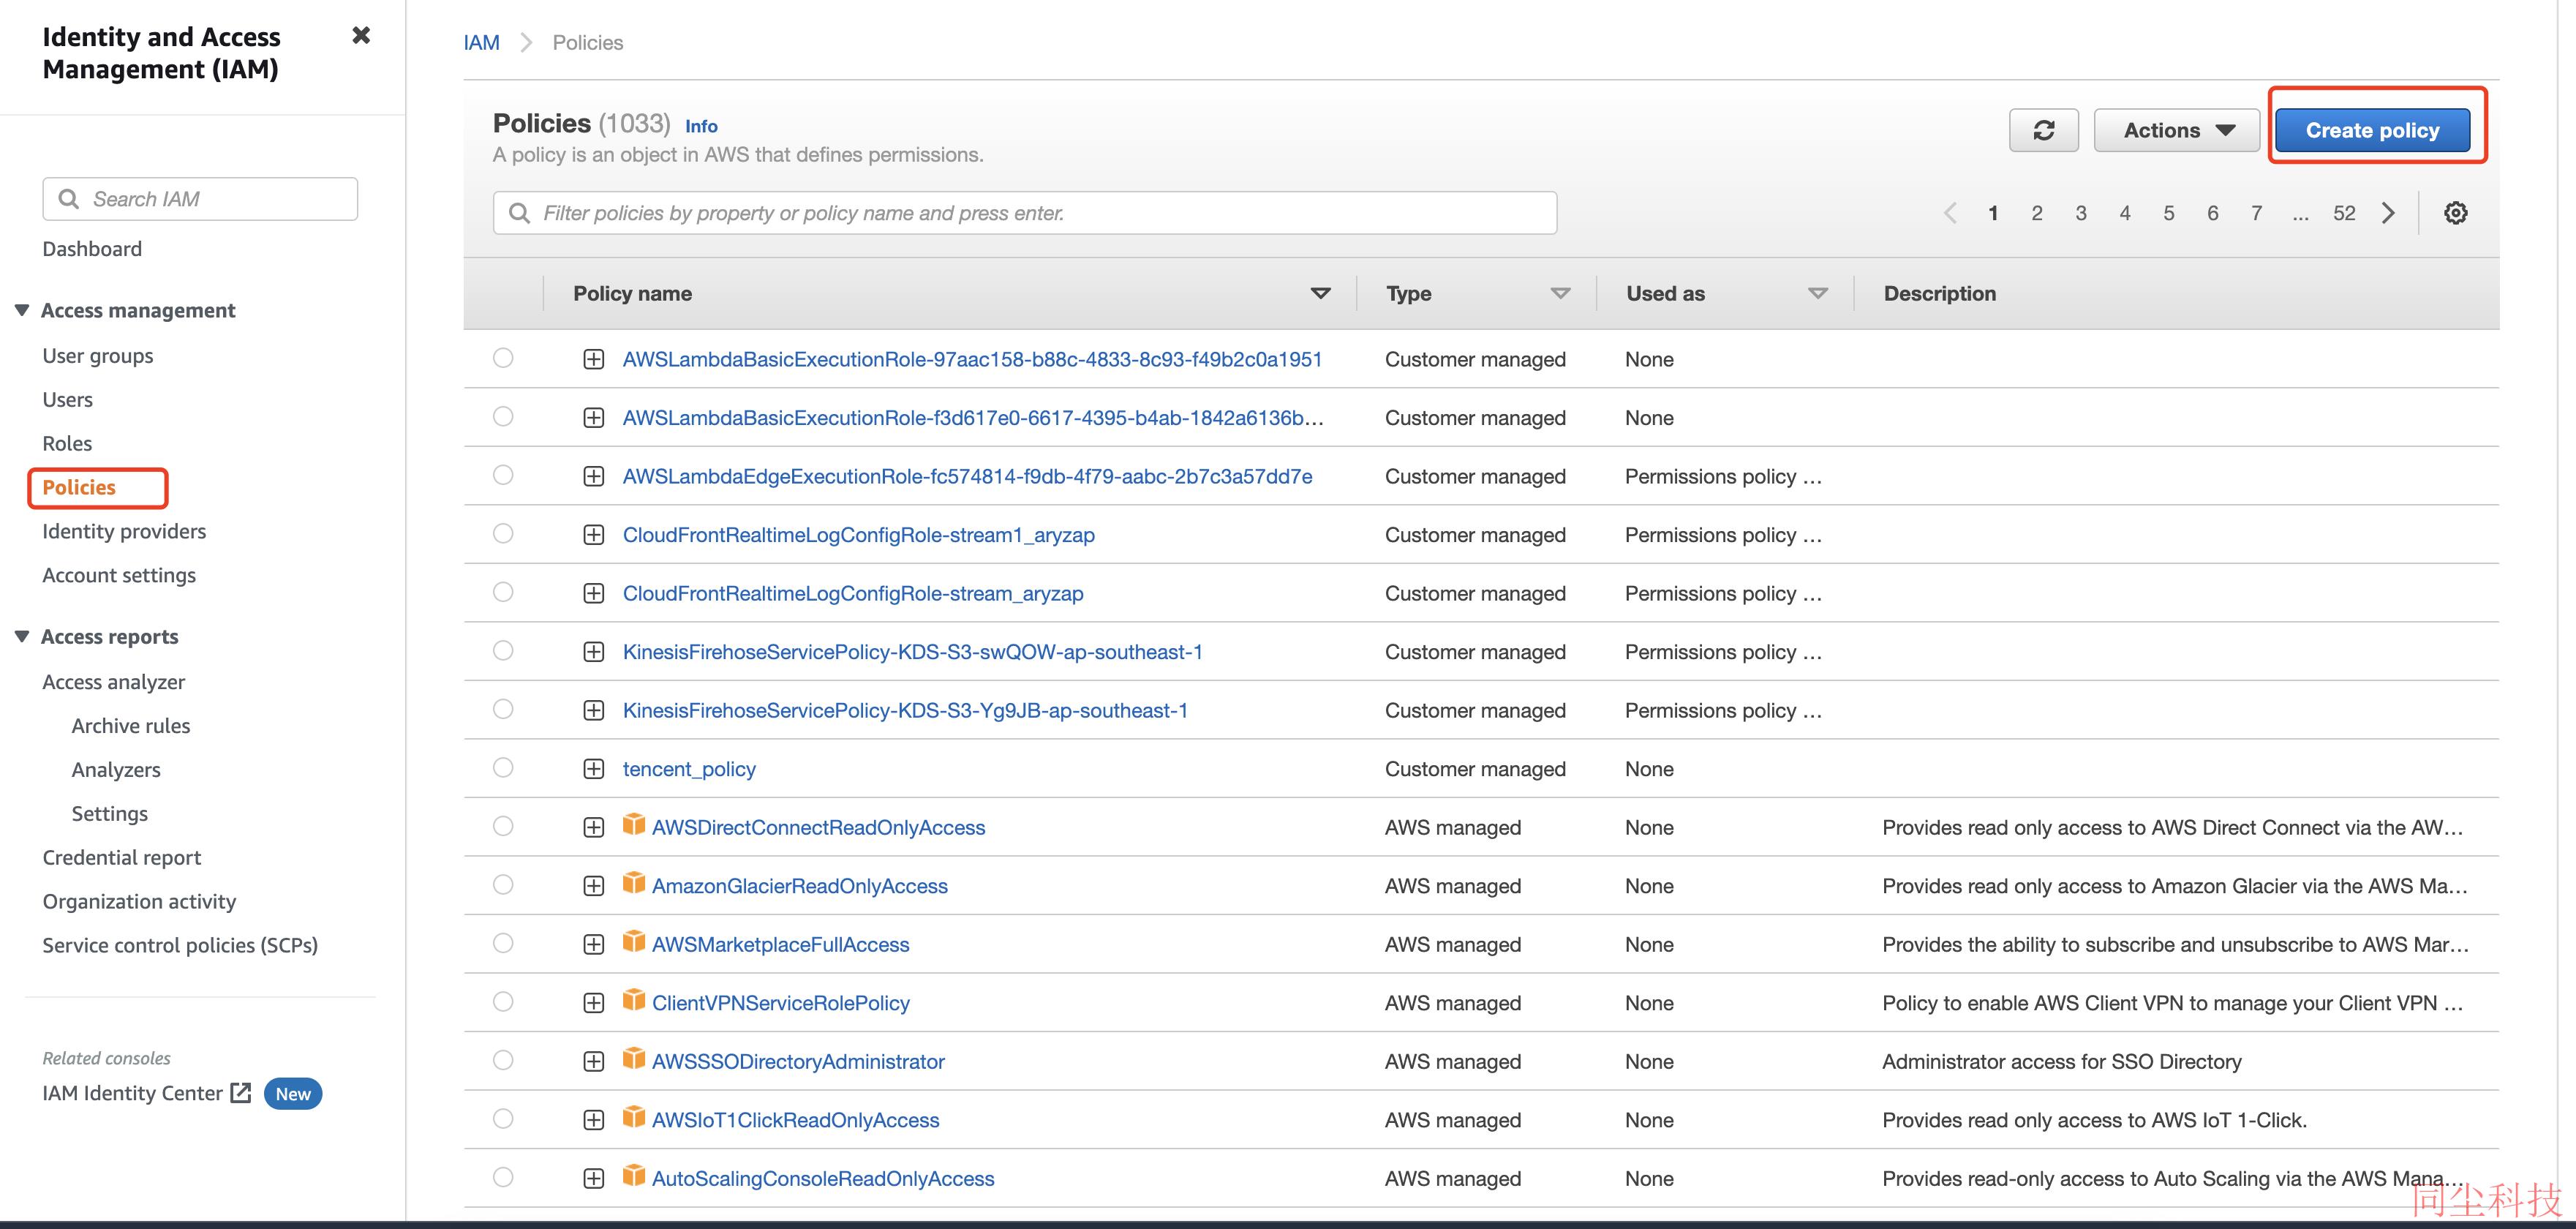Open Access analyzer in sidebar
The height and width of the screenshot is (1229, 2576).
point(114,682)
